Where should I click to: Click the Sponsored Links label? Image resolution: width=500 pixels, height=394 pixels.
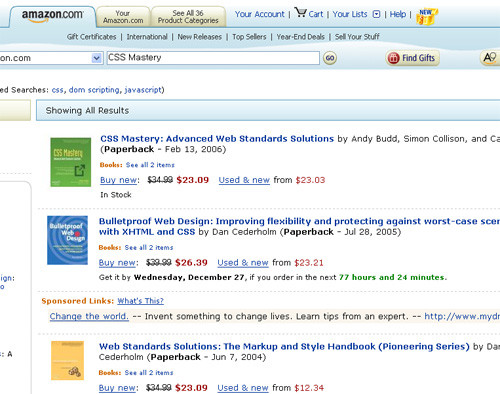pyautogui.click(x=78, y=301)
